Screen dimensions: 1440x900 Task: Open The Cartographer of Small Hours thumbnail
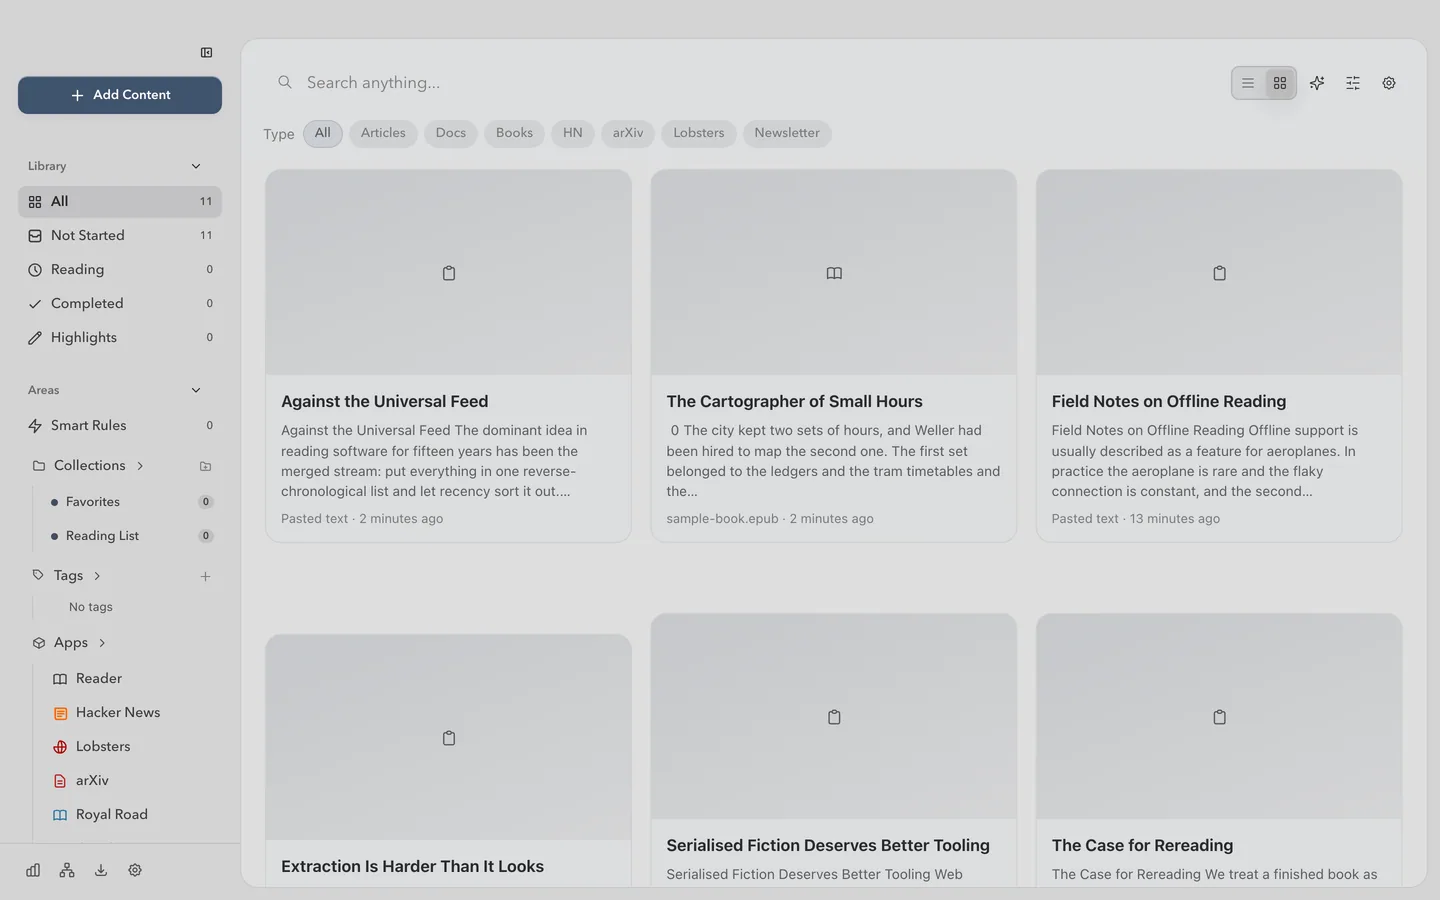[834, 272]
